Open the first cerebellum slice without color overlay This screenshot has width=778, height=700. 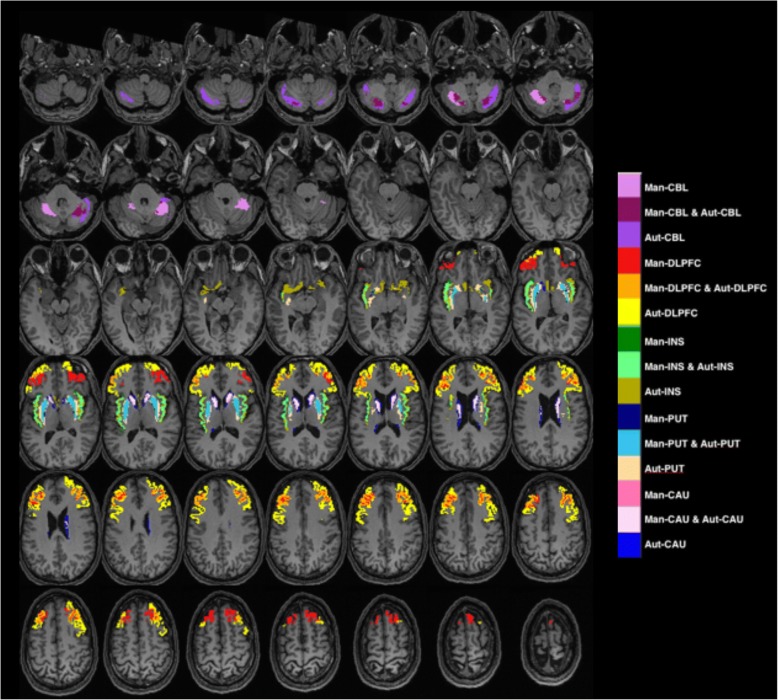click(60, 77)
